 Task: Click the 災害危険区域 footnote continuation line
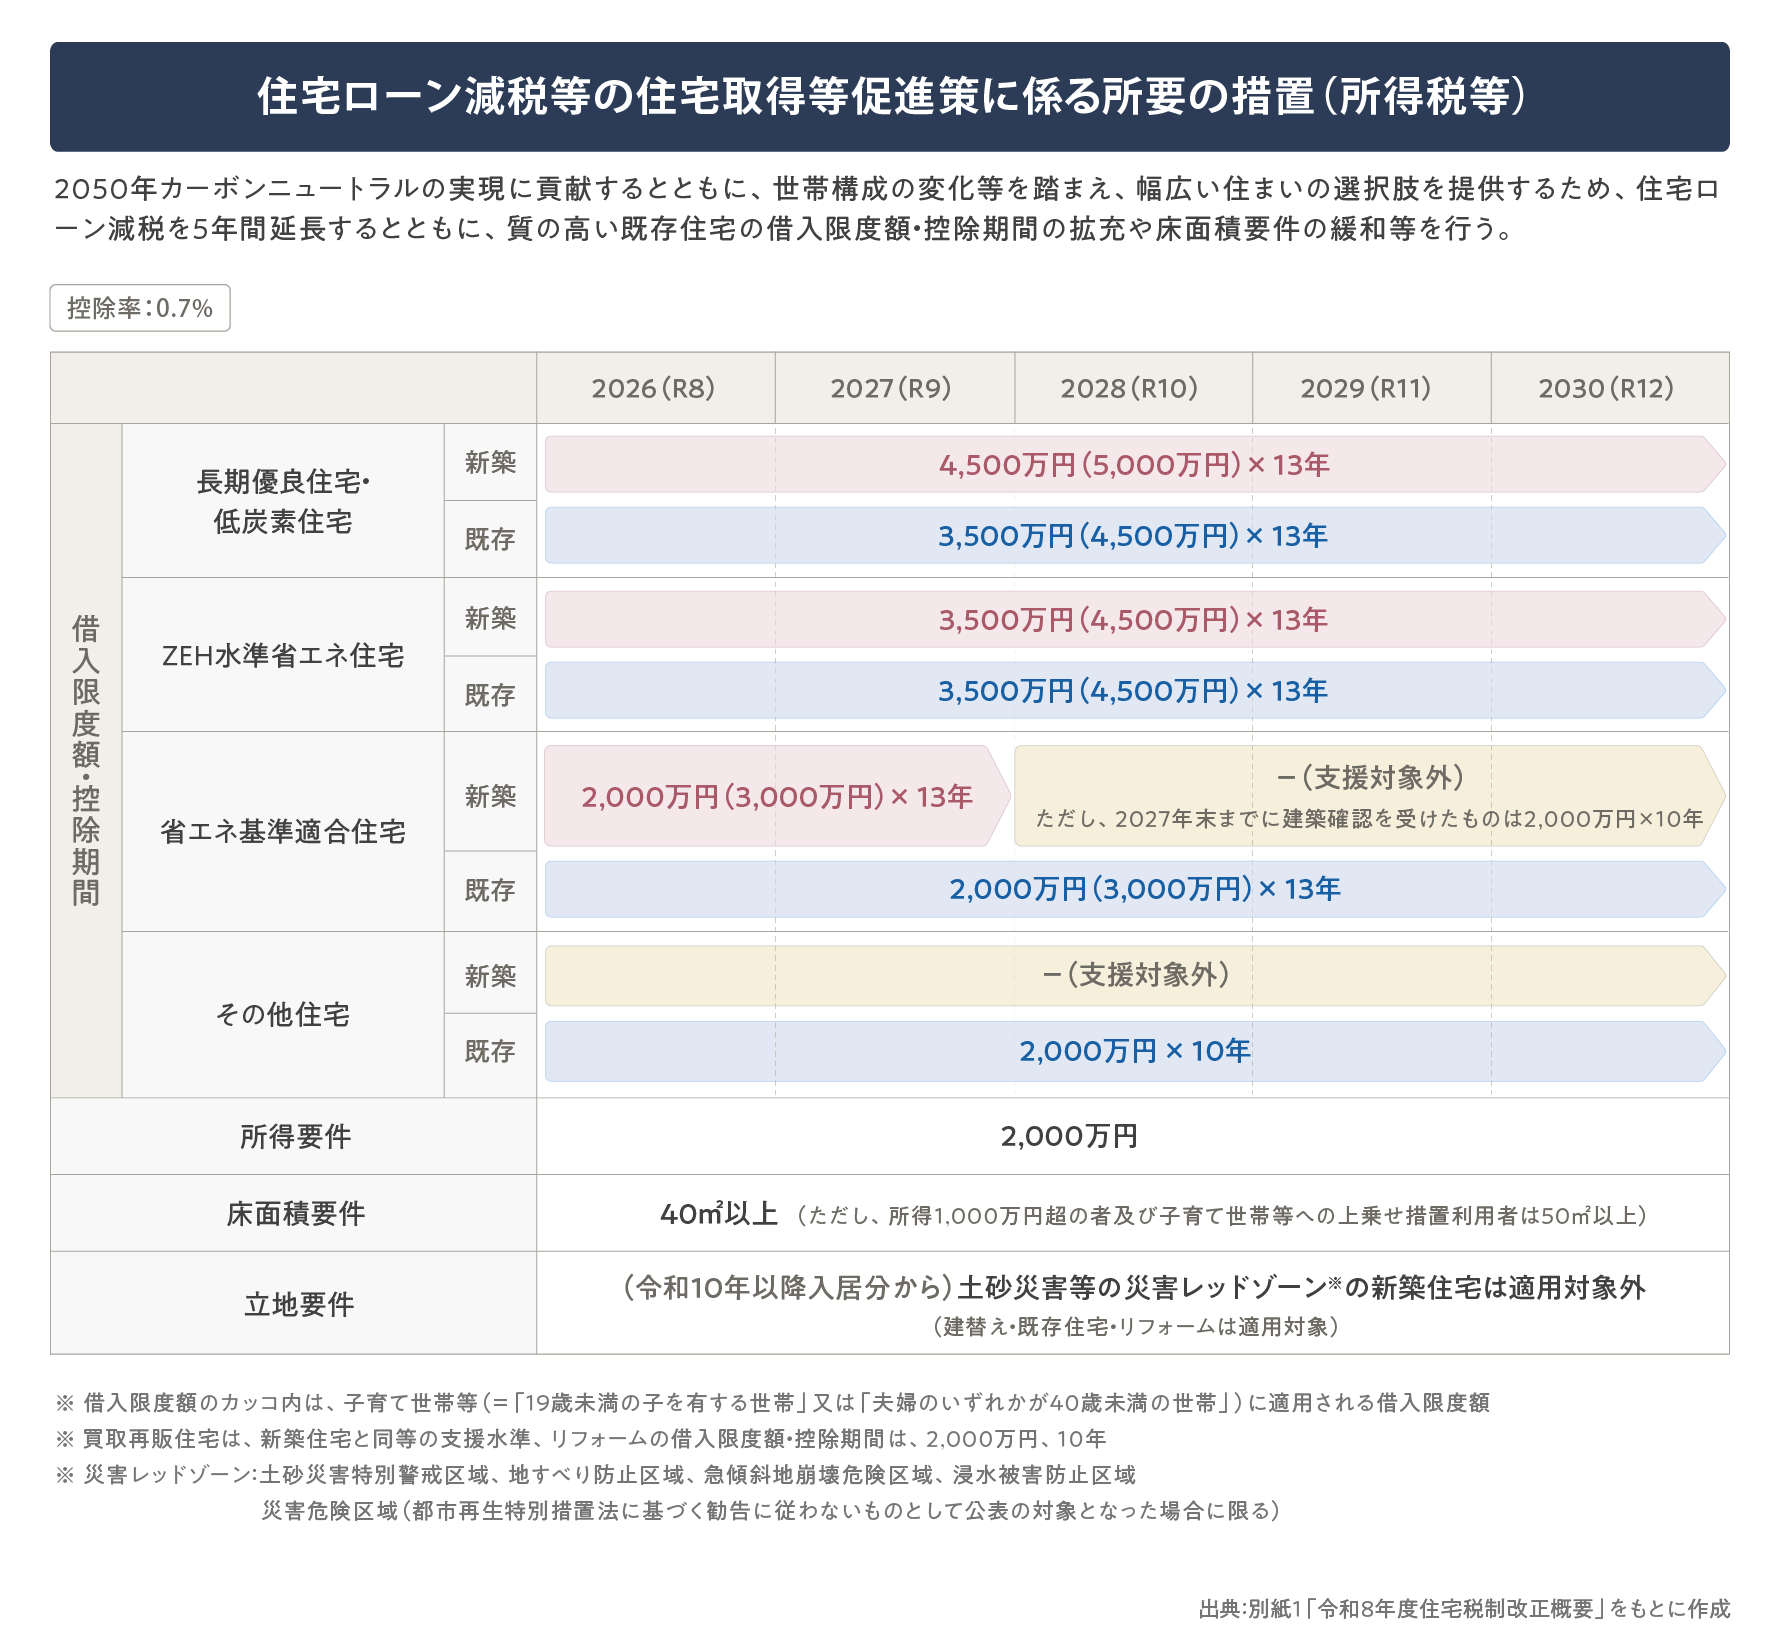click(x=771, y=1510)
